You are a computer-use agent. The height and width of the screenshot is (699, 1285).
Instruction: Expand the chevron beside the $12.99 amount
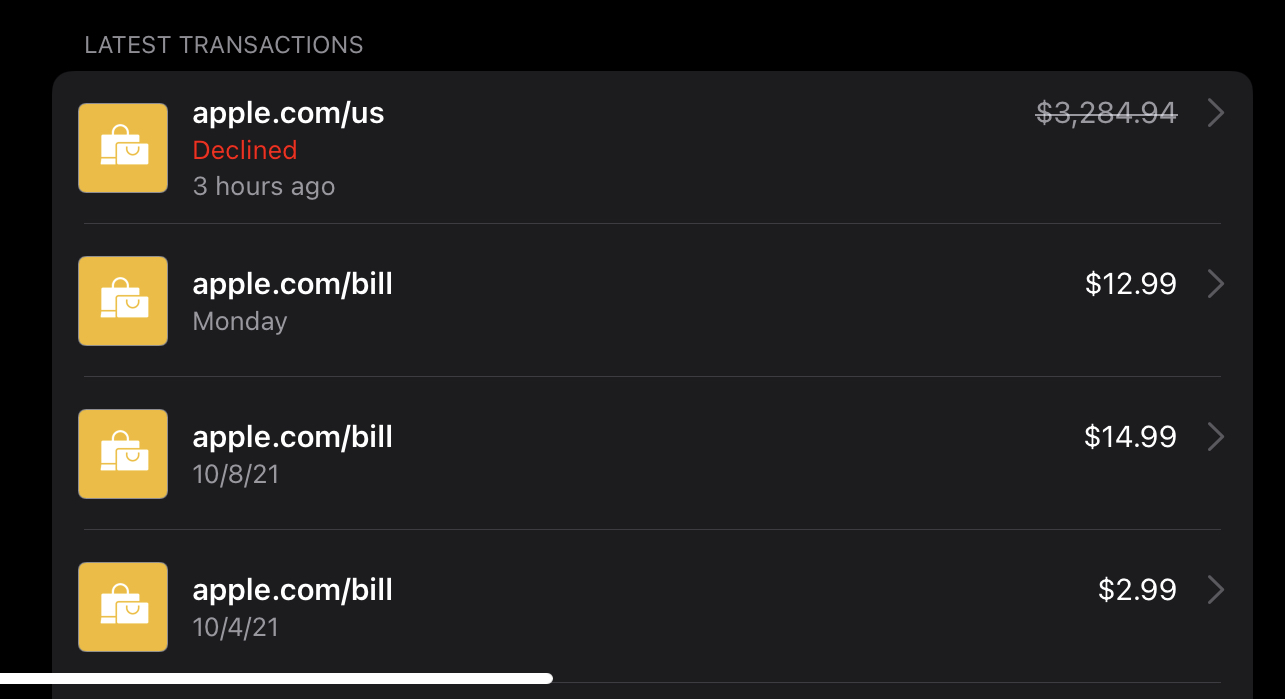pos(1215,284)
